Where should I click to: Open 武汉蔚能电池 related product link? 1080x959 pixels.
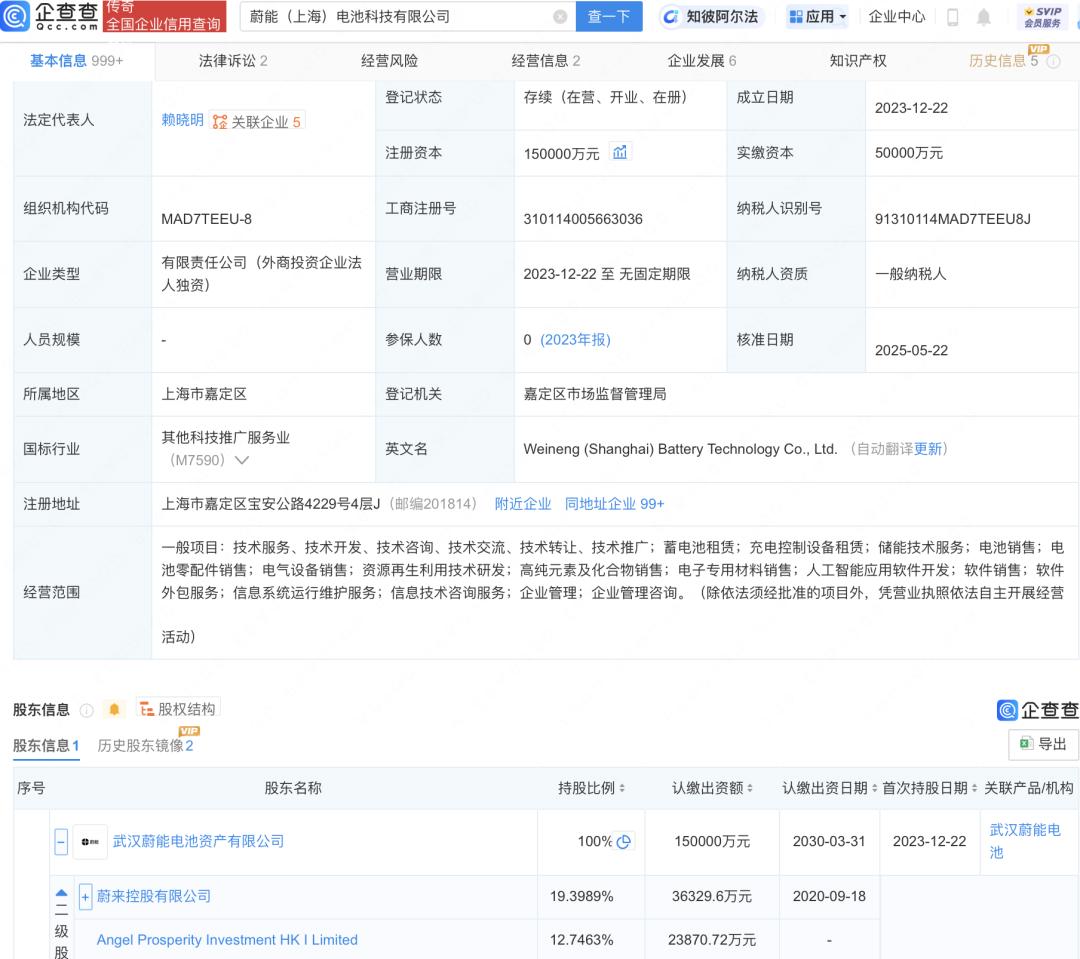click(1025, 841)
